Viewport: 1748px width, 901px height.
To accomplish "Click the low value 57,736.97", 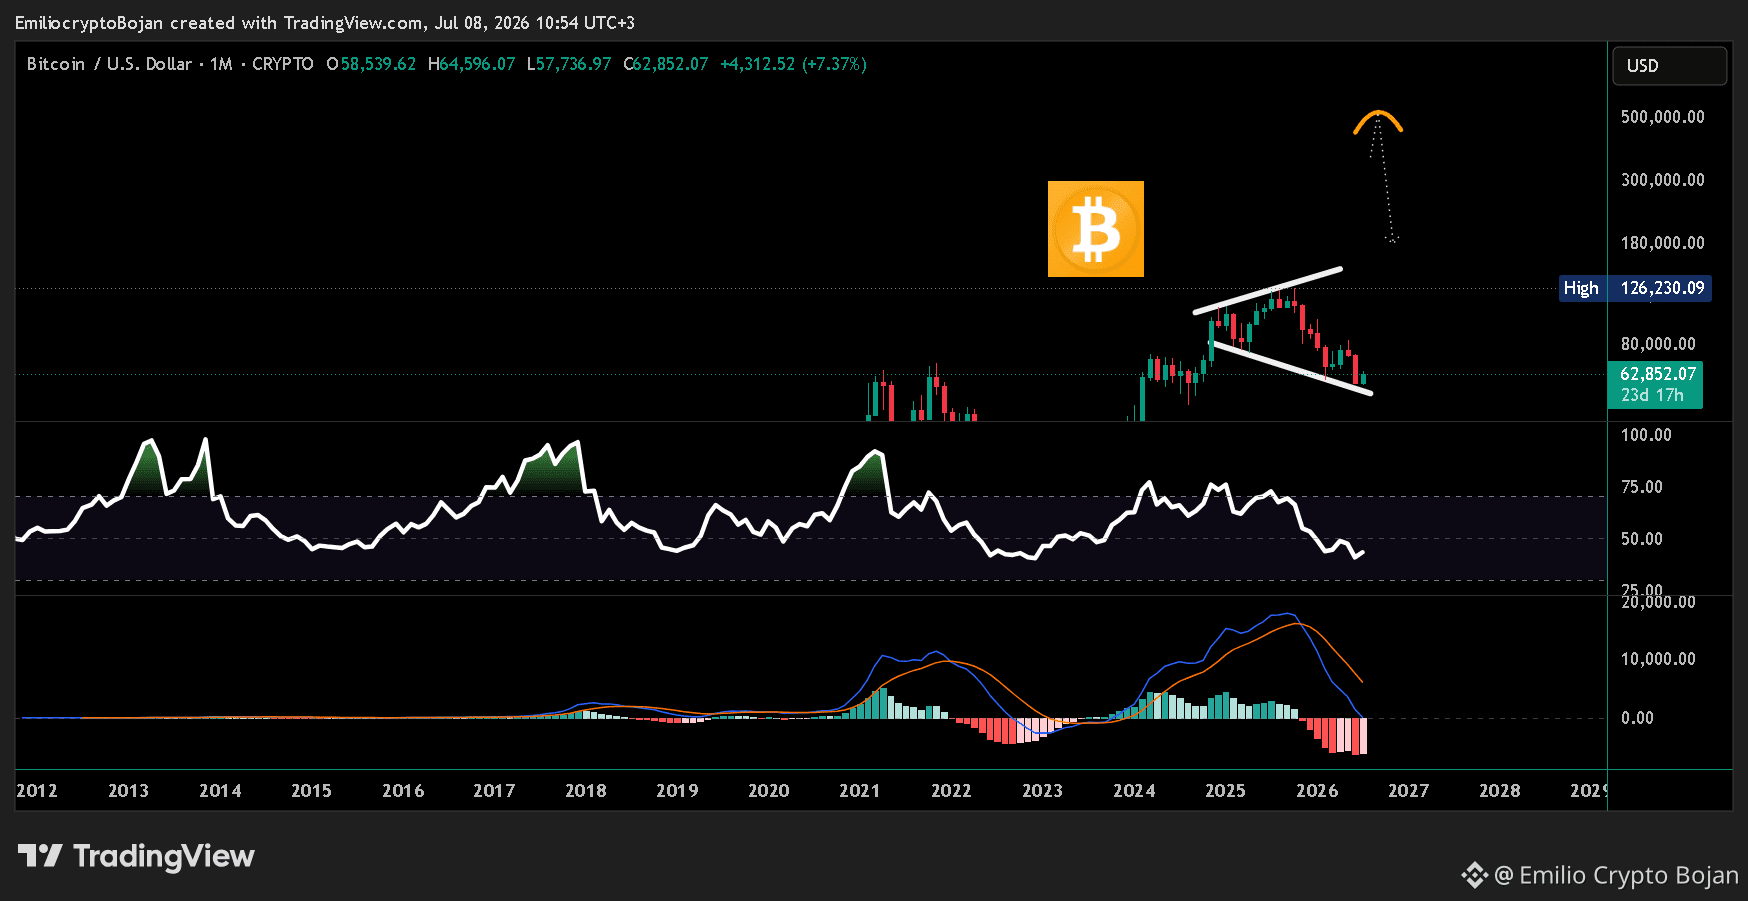I will [x=574, y=64].
